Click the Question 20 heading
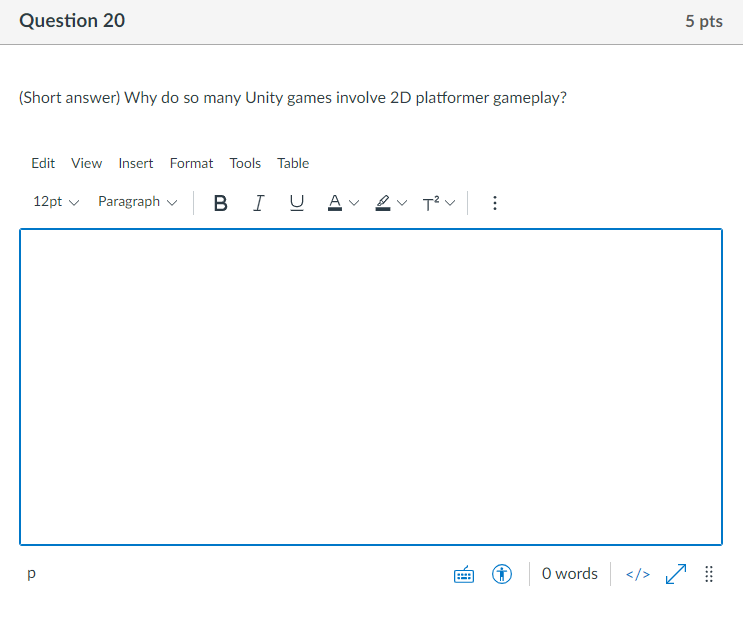The width and height of the screenshot is (743, 619). click(72, 21)
